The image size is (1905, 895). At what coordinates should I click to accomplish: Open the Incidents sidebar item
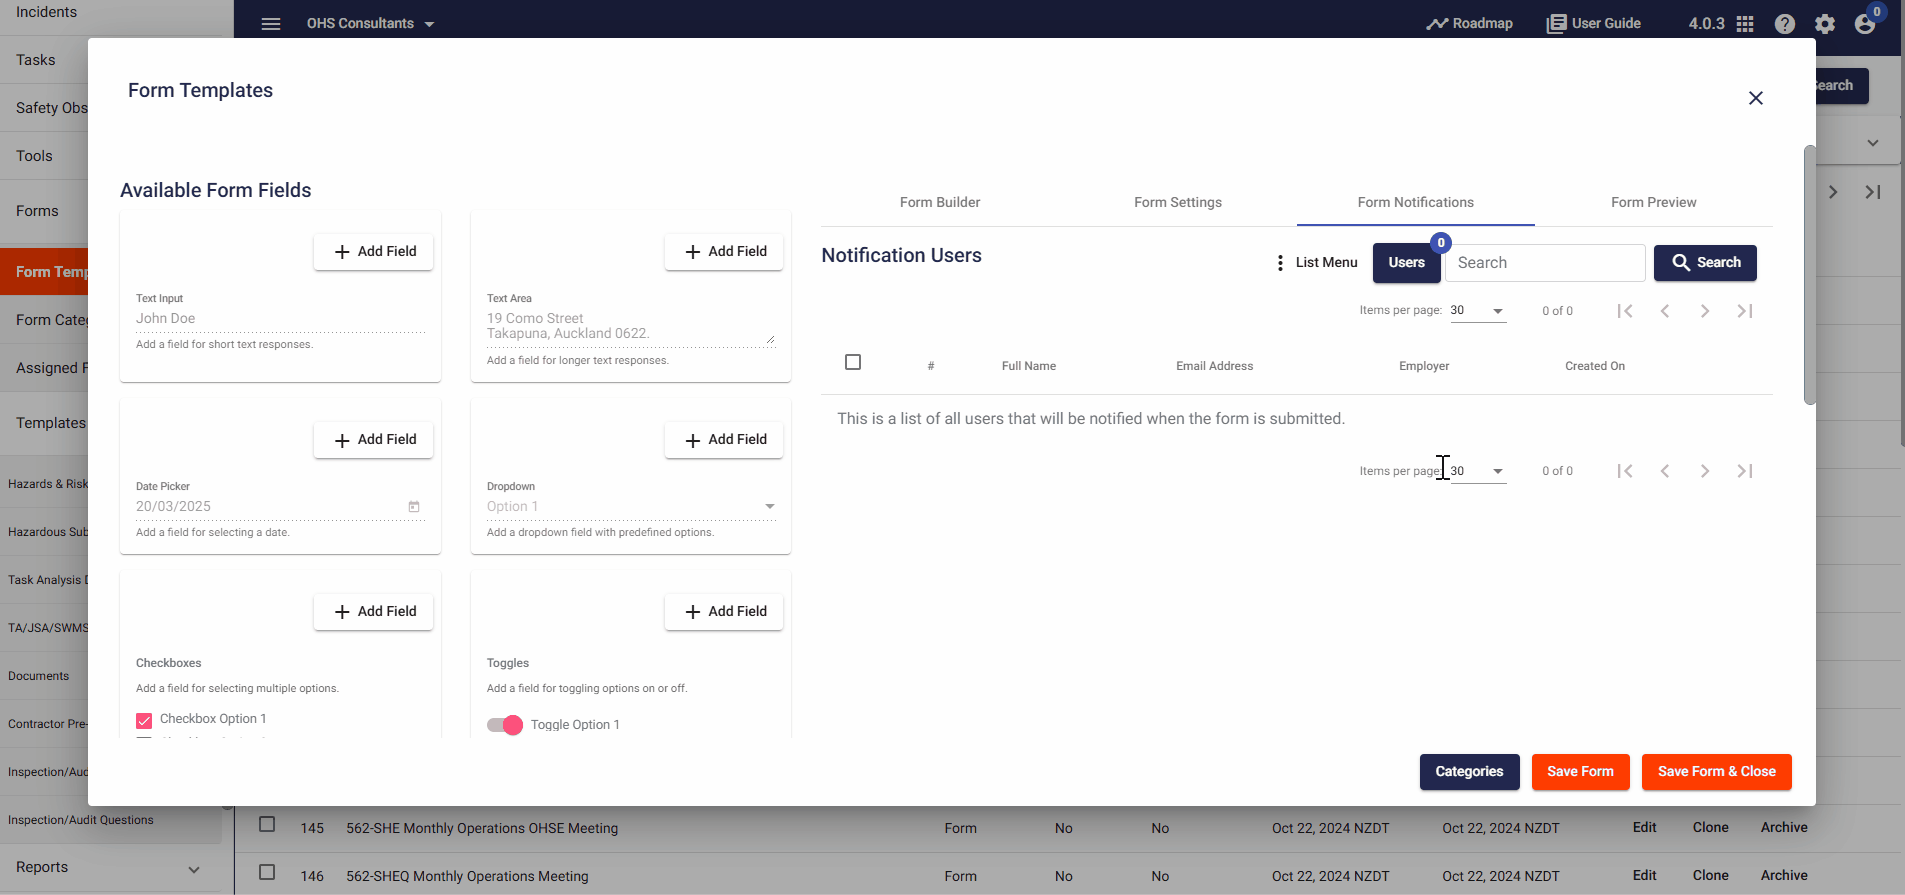pyautogui.click(x=46, y=12)
